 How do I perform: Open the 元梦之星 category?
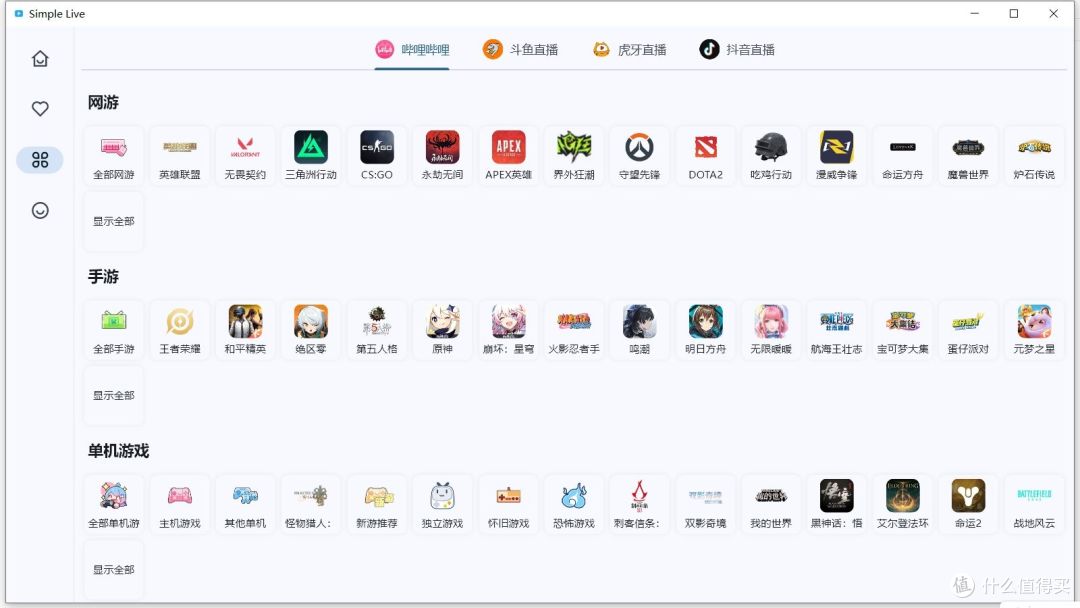click(1034, 330)
